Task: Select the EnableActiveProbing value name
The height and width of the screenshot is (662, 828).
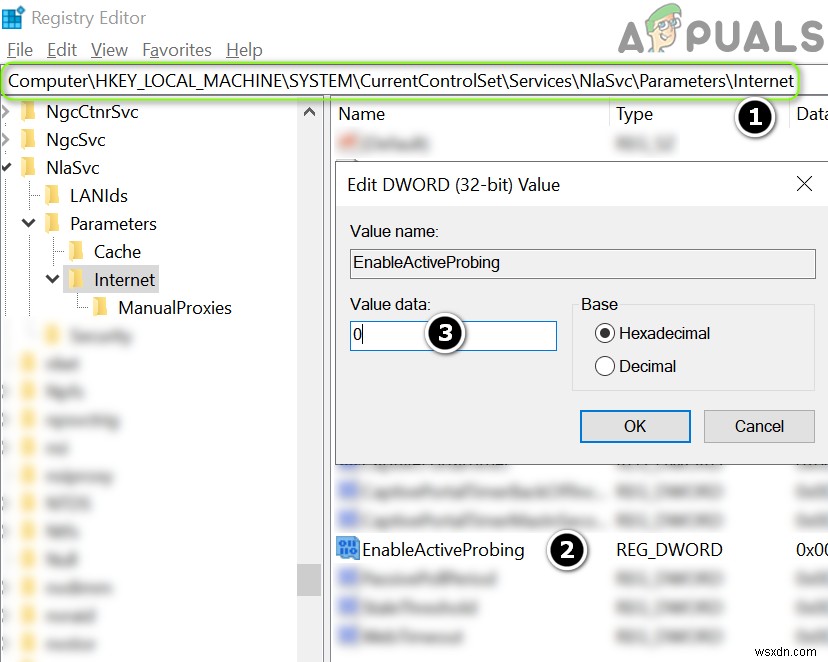Action: click(443, 550)
